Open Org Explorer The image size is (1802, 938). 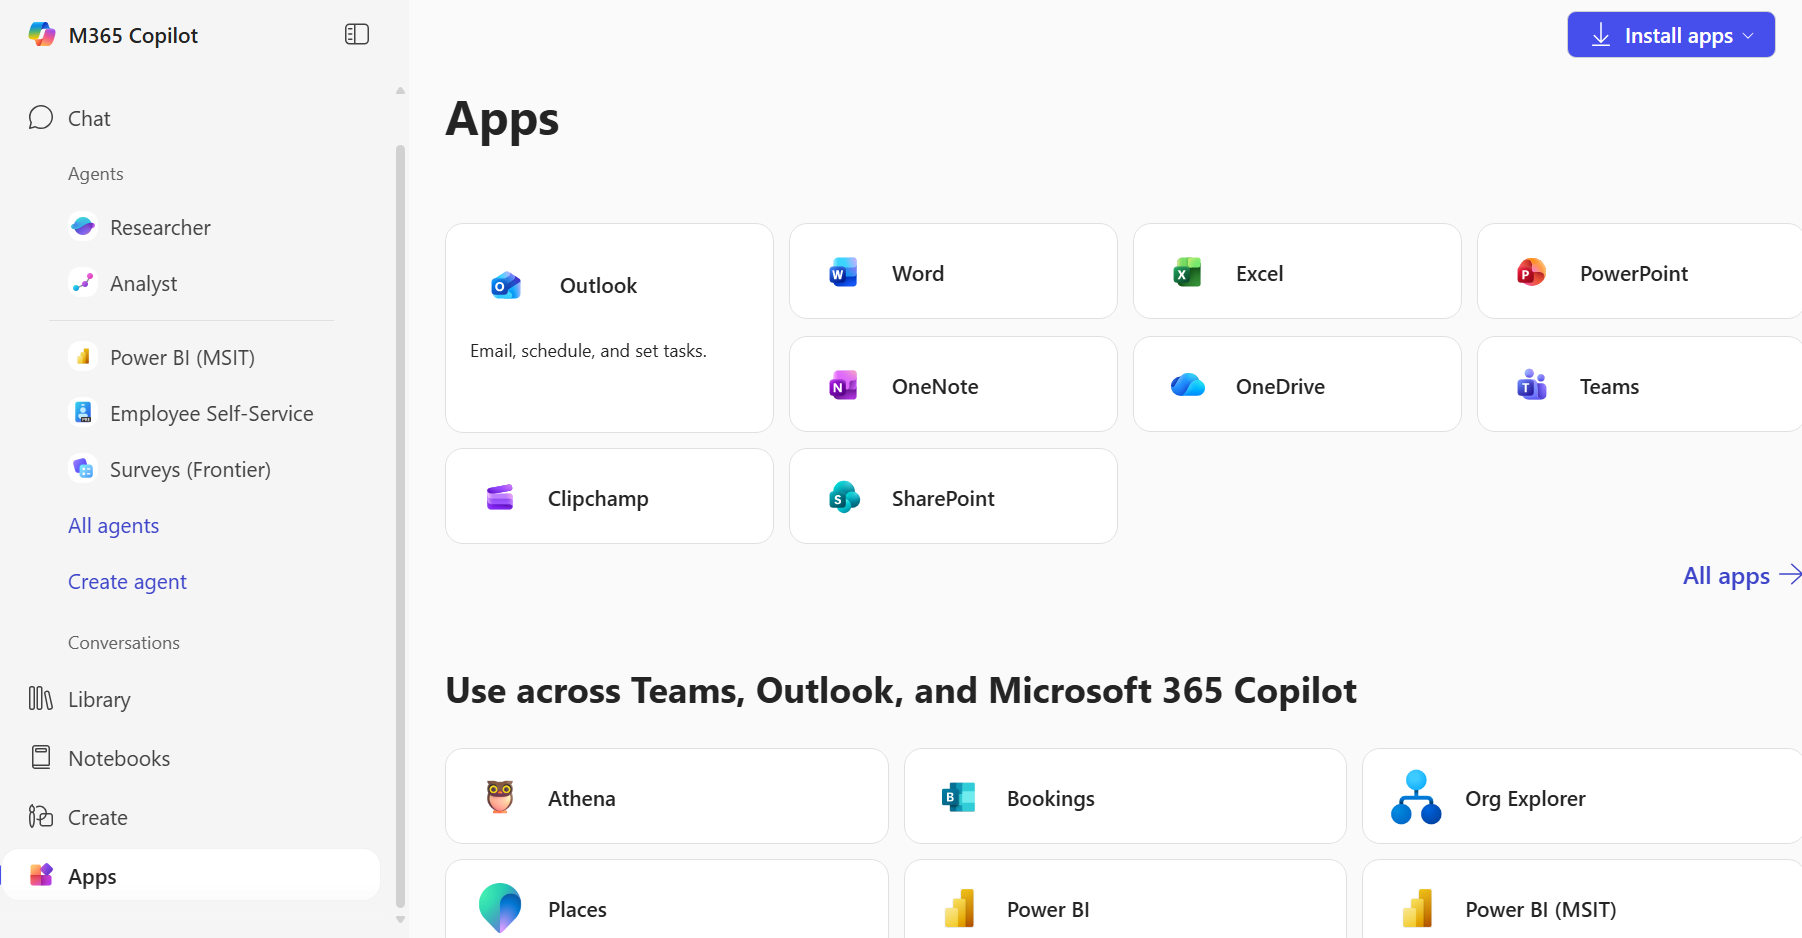(x=1578, y=796)
